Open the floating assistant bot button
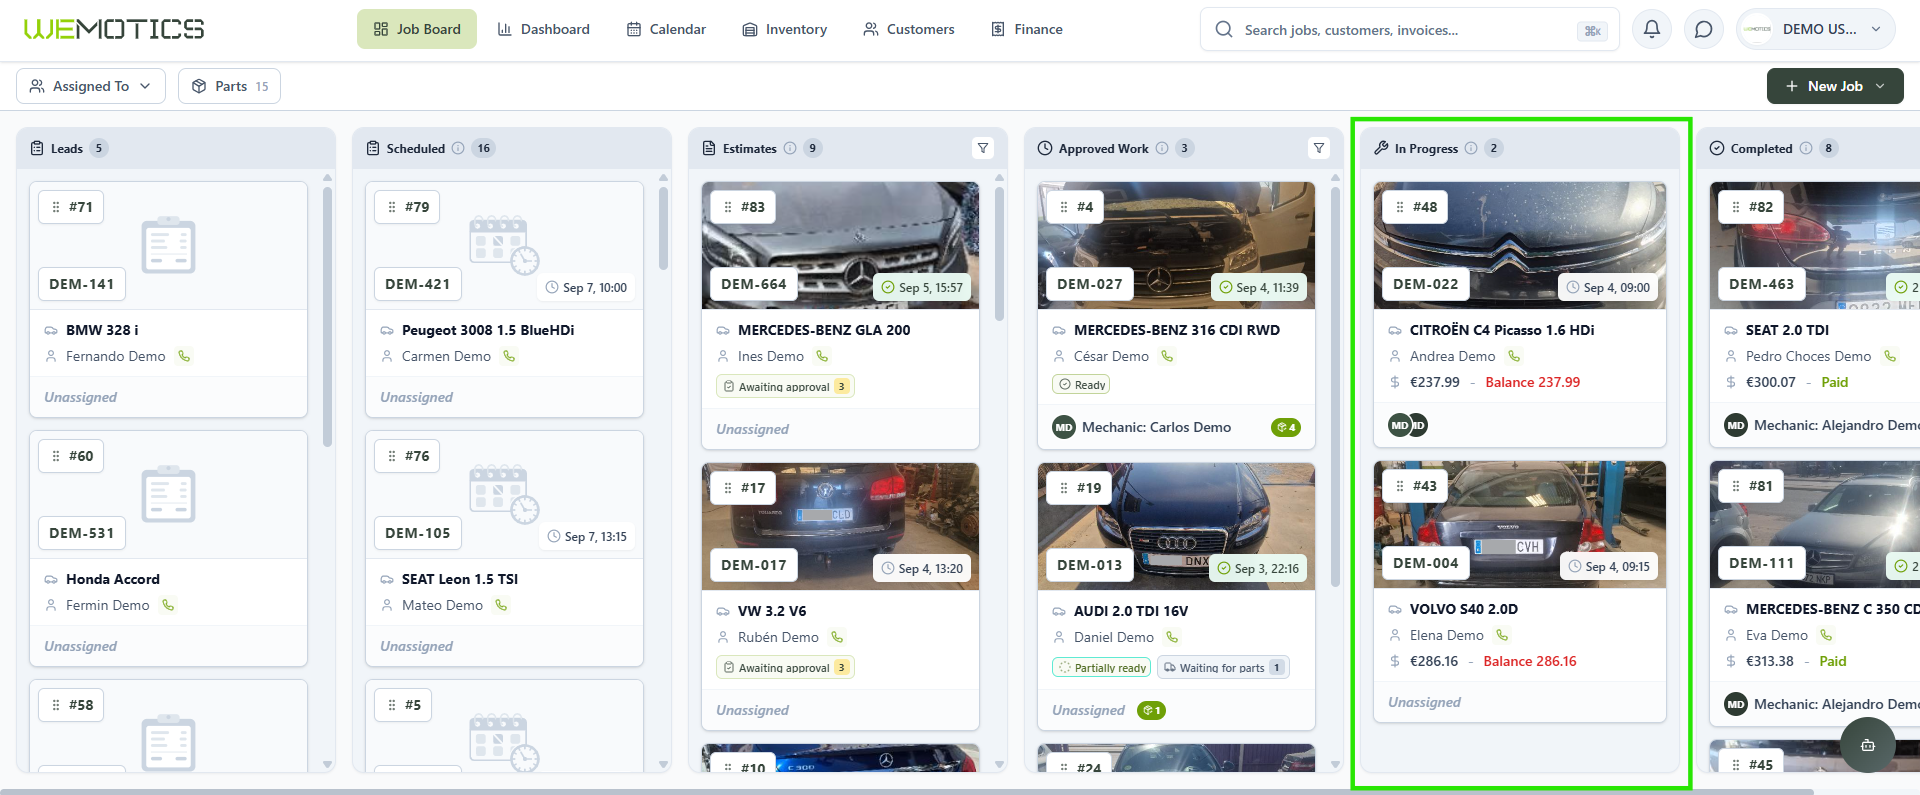This screenshot has width=1920, height=795. click(1867, 745)
